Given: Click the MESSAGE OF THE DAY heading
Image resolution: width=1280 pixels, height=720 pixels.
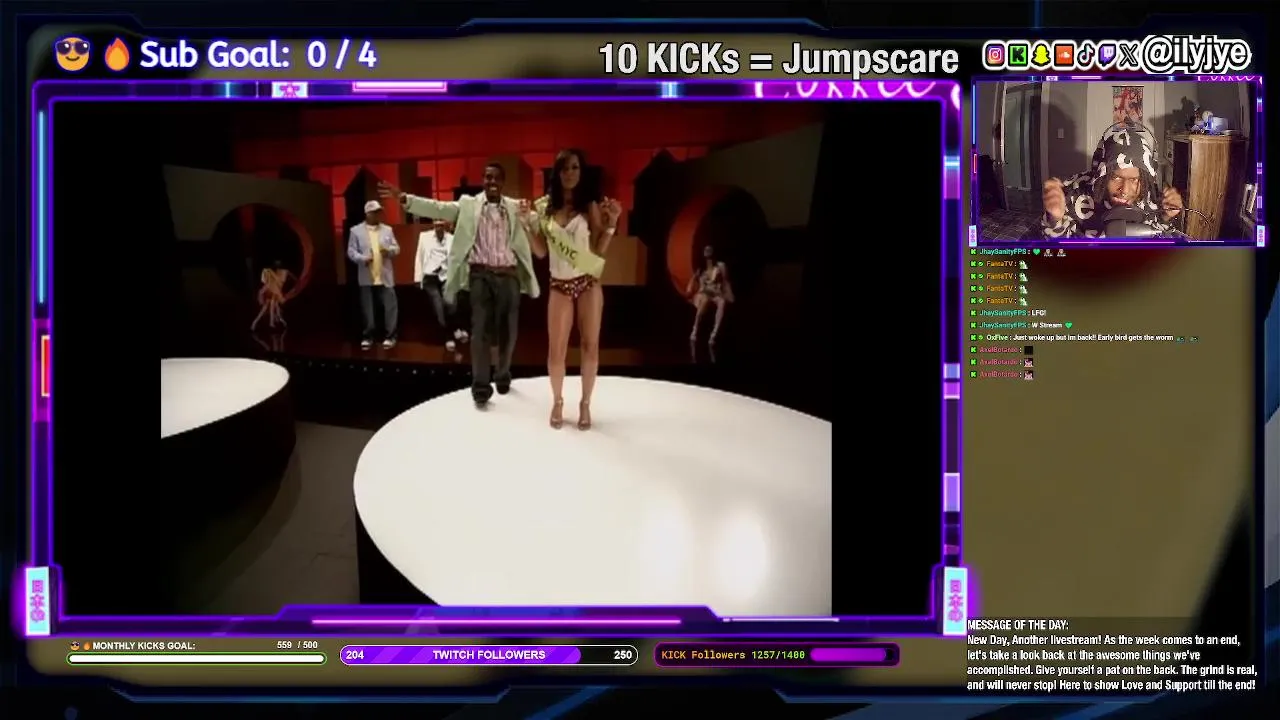Looking at the screenshot, I should pyautogui.click(x=1018, y=625).
